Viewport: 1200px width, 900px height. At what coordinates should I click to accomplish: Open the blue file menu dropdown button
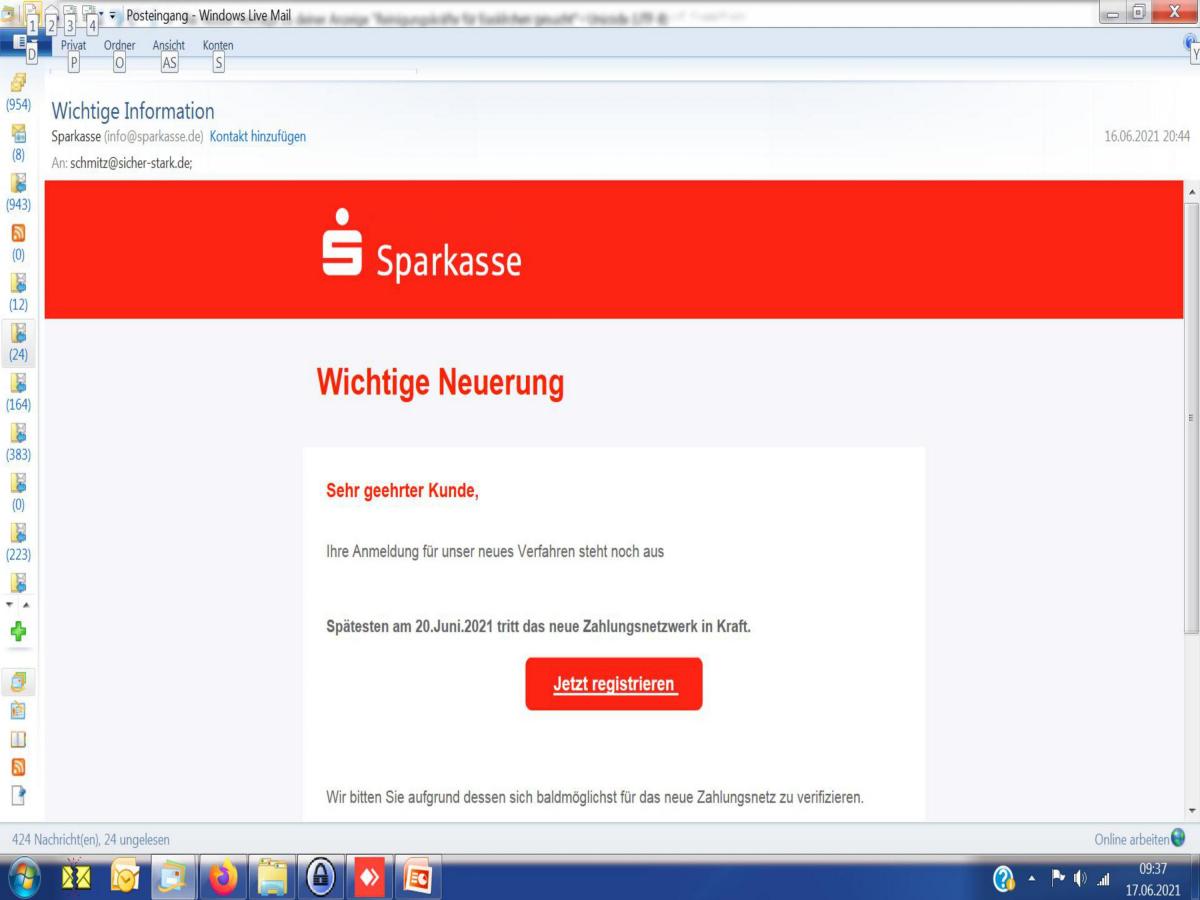[x=20, y=44]
